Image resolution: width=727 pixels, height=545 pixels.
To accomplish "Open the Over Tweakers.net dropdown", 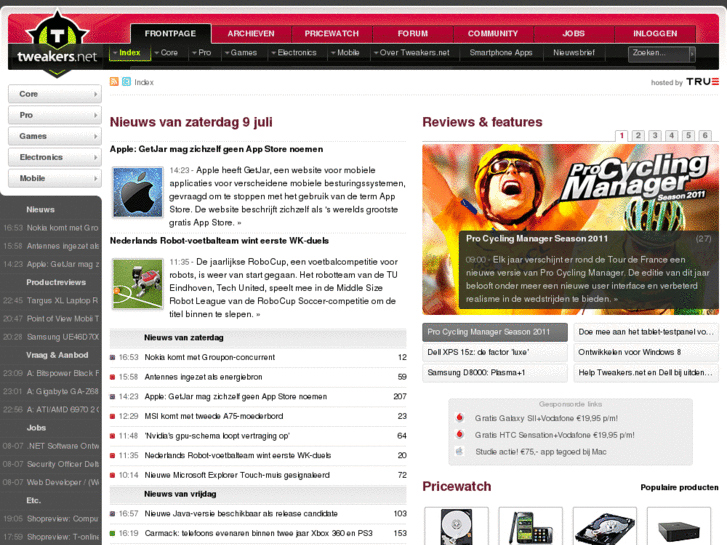I will click(x=412, y=52).
